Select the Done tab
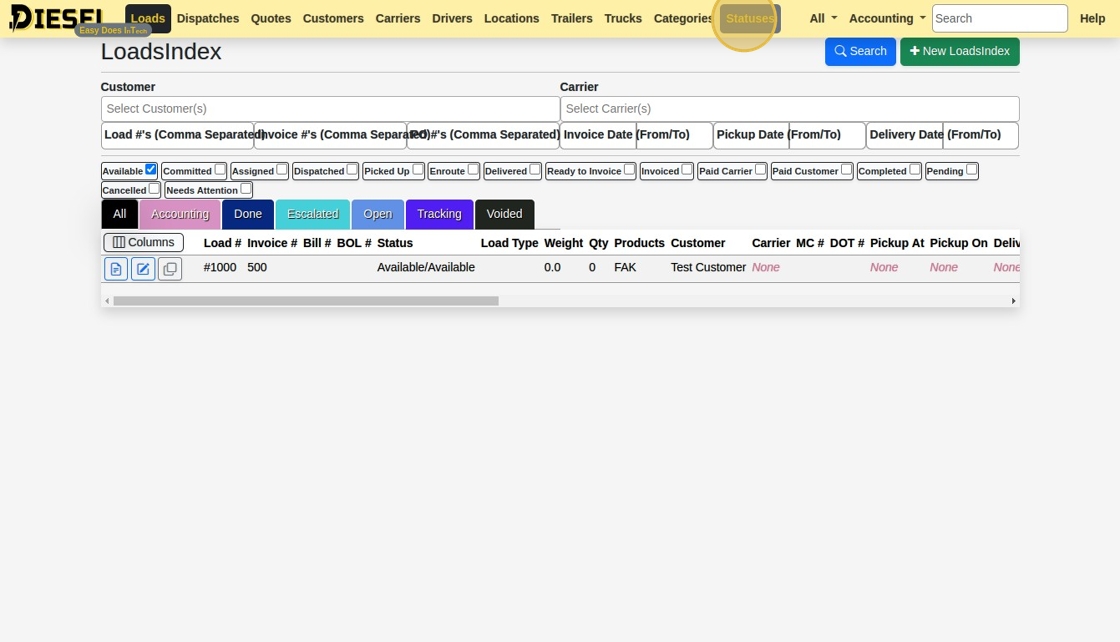 (x=248, y=214)
